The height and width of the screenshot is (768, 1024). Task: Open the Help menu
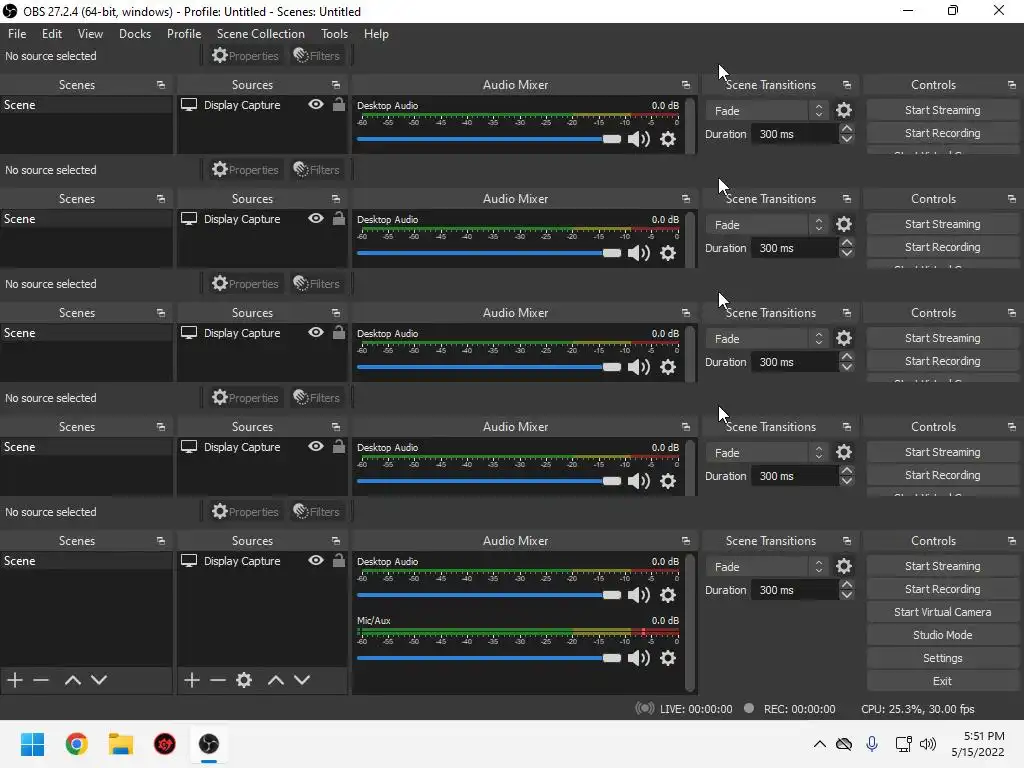(376, 34)
